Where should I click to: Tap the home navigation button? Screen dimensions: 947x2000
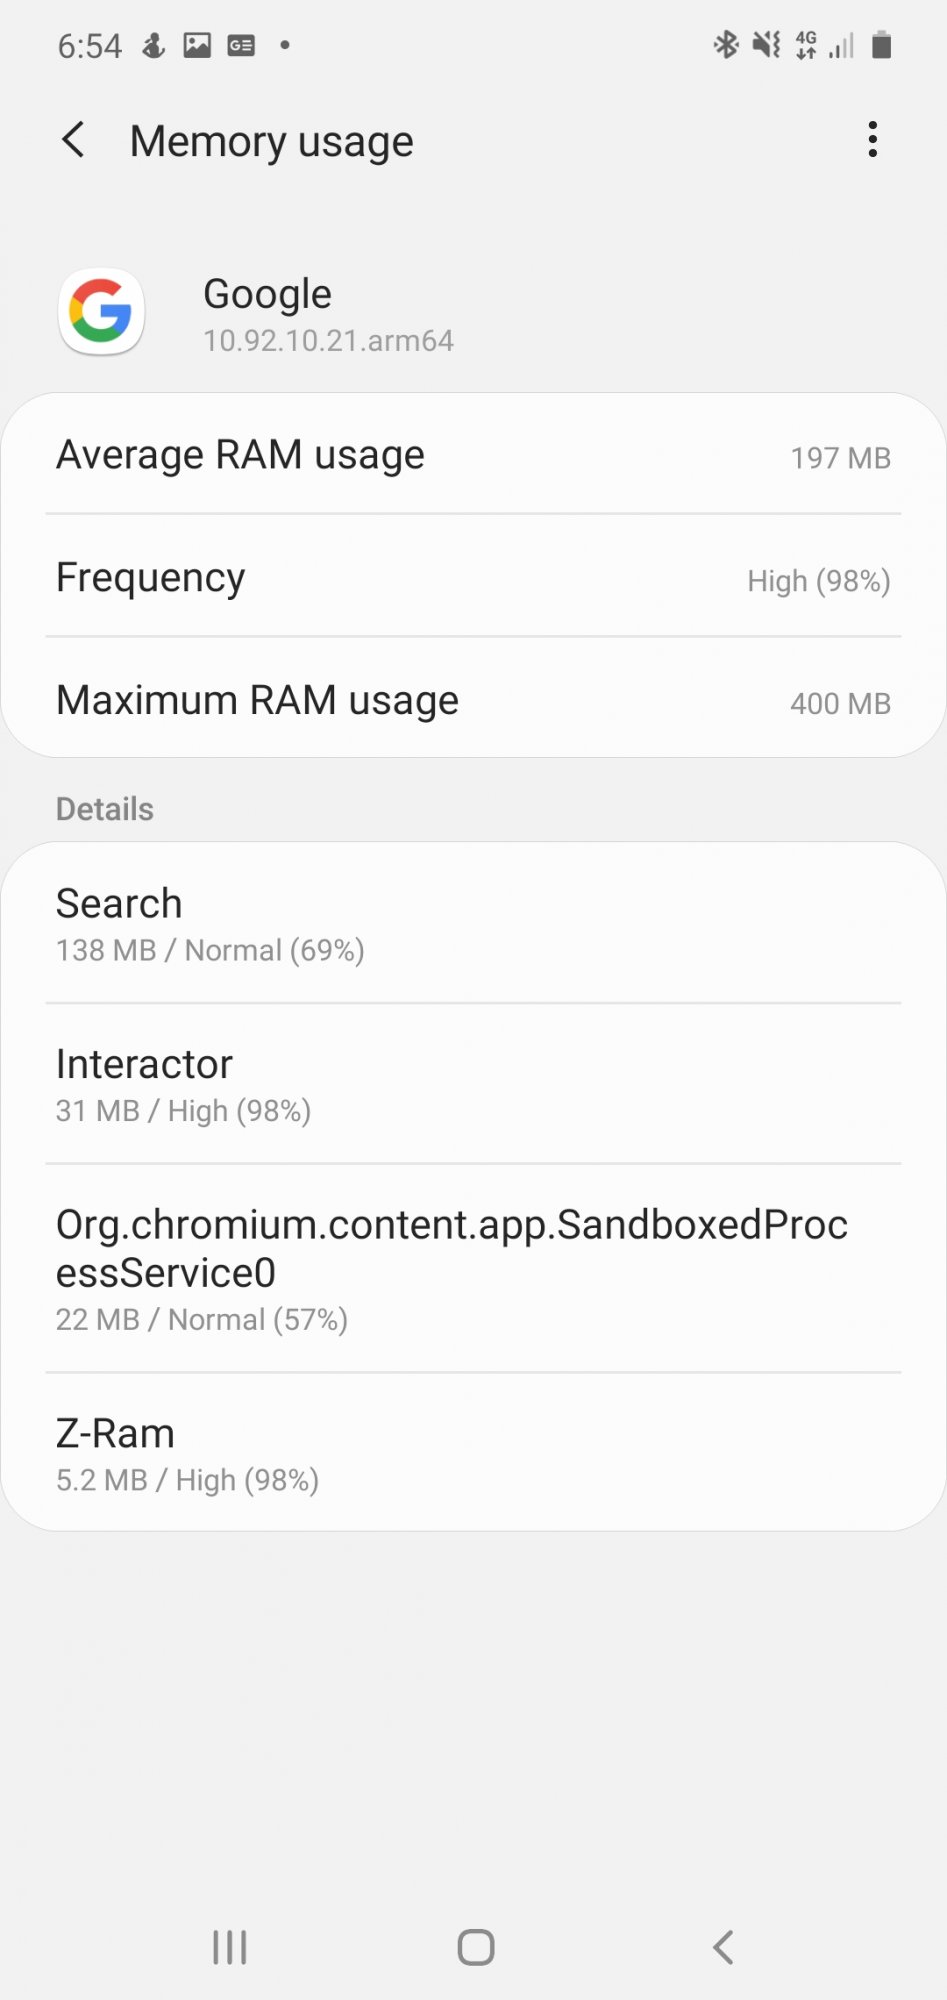[x=476, y=1947]
